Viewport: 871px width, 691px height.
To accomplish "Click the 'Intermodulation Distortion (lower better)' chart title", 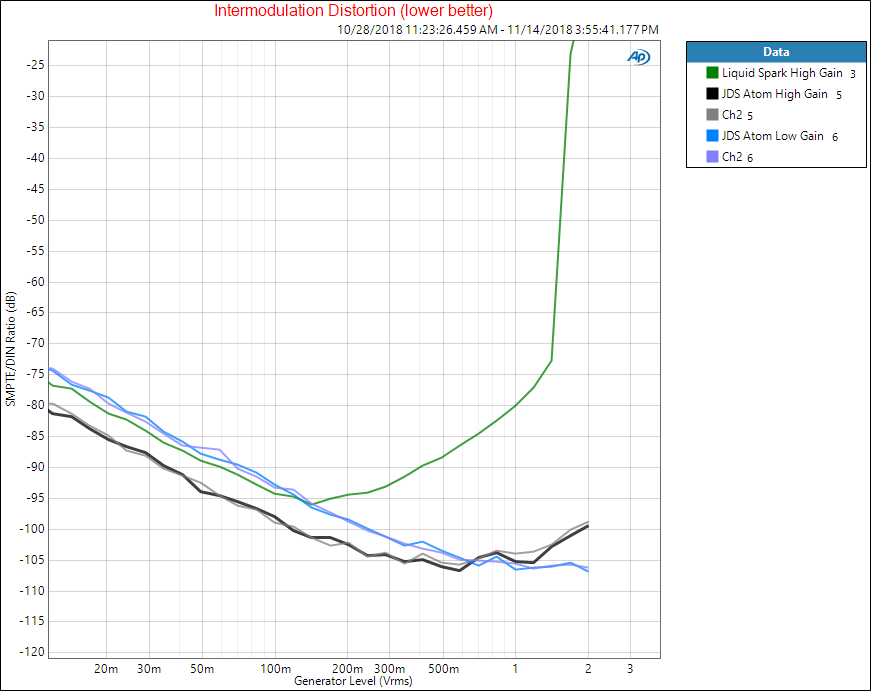I will click(x=353, y=11).
